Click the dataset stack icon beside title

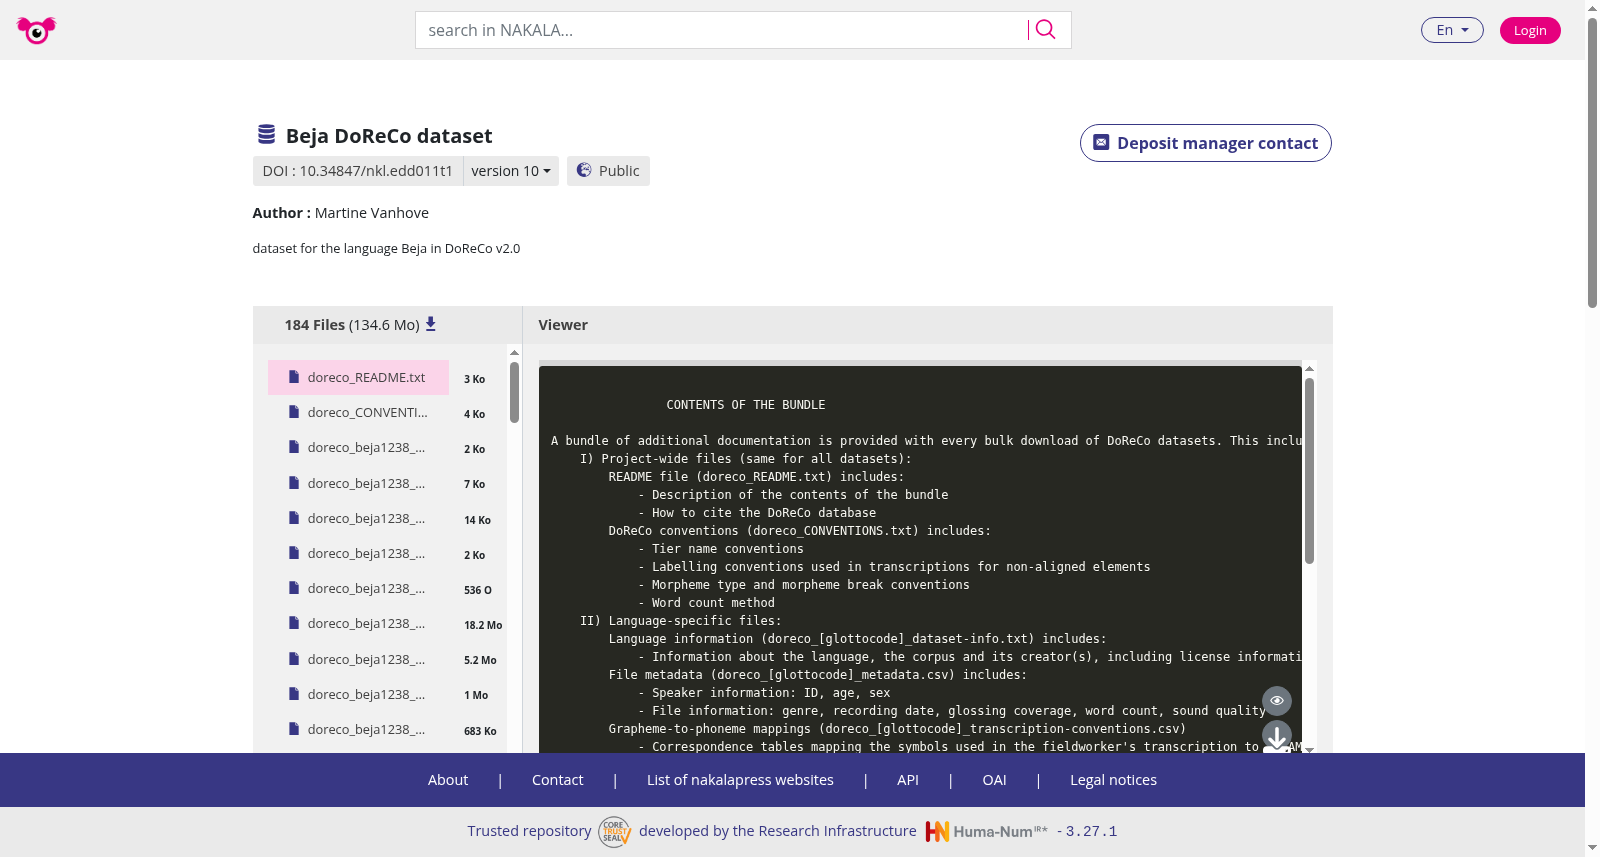click(266, 134)
